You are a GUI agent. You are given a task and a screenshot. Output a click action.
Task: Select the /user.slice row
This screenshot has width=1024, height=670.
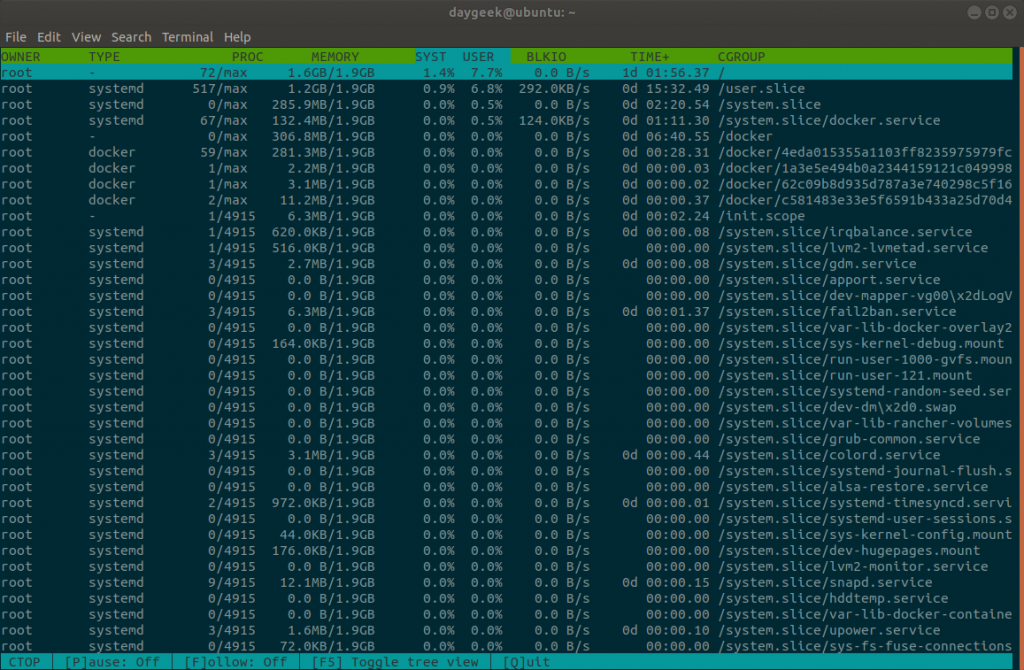(400, 88)
